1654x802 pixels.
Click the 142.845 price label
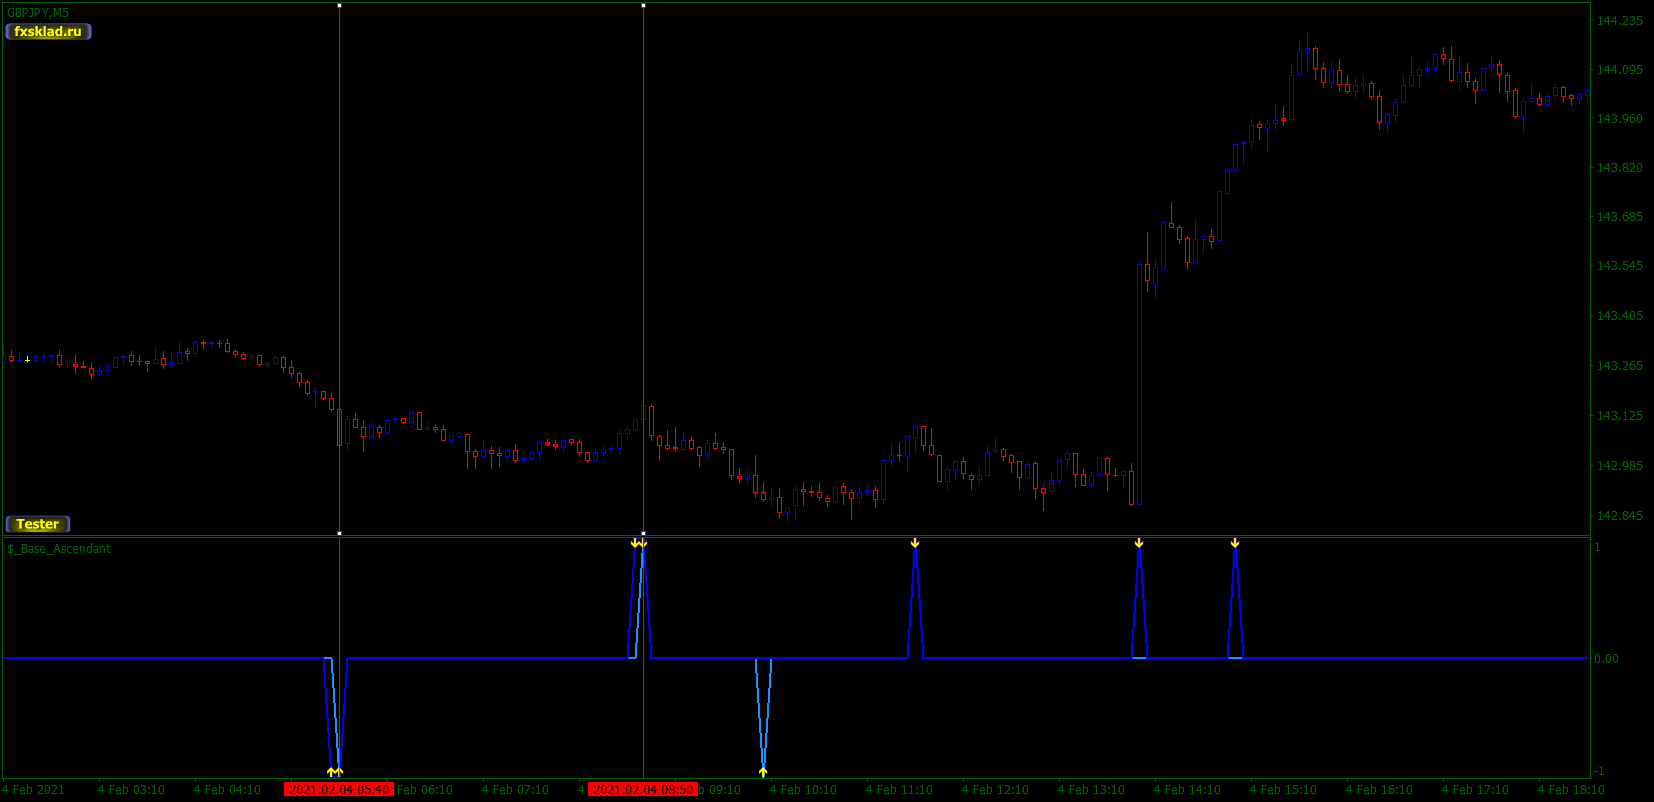[1620, 516]
